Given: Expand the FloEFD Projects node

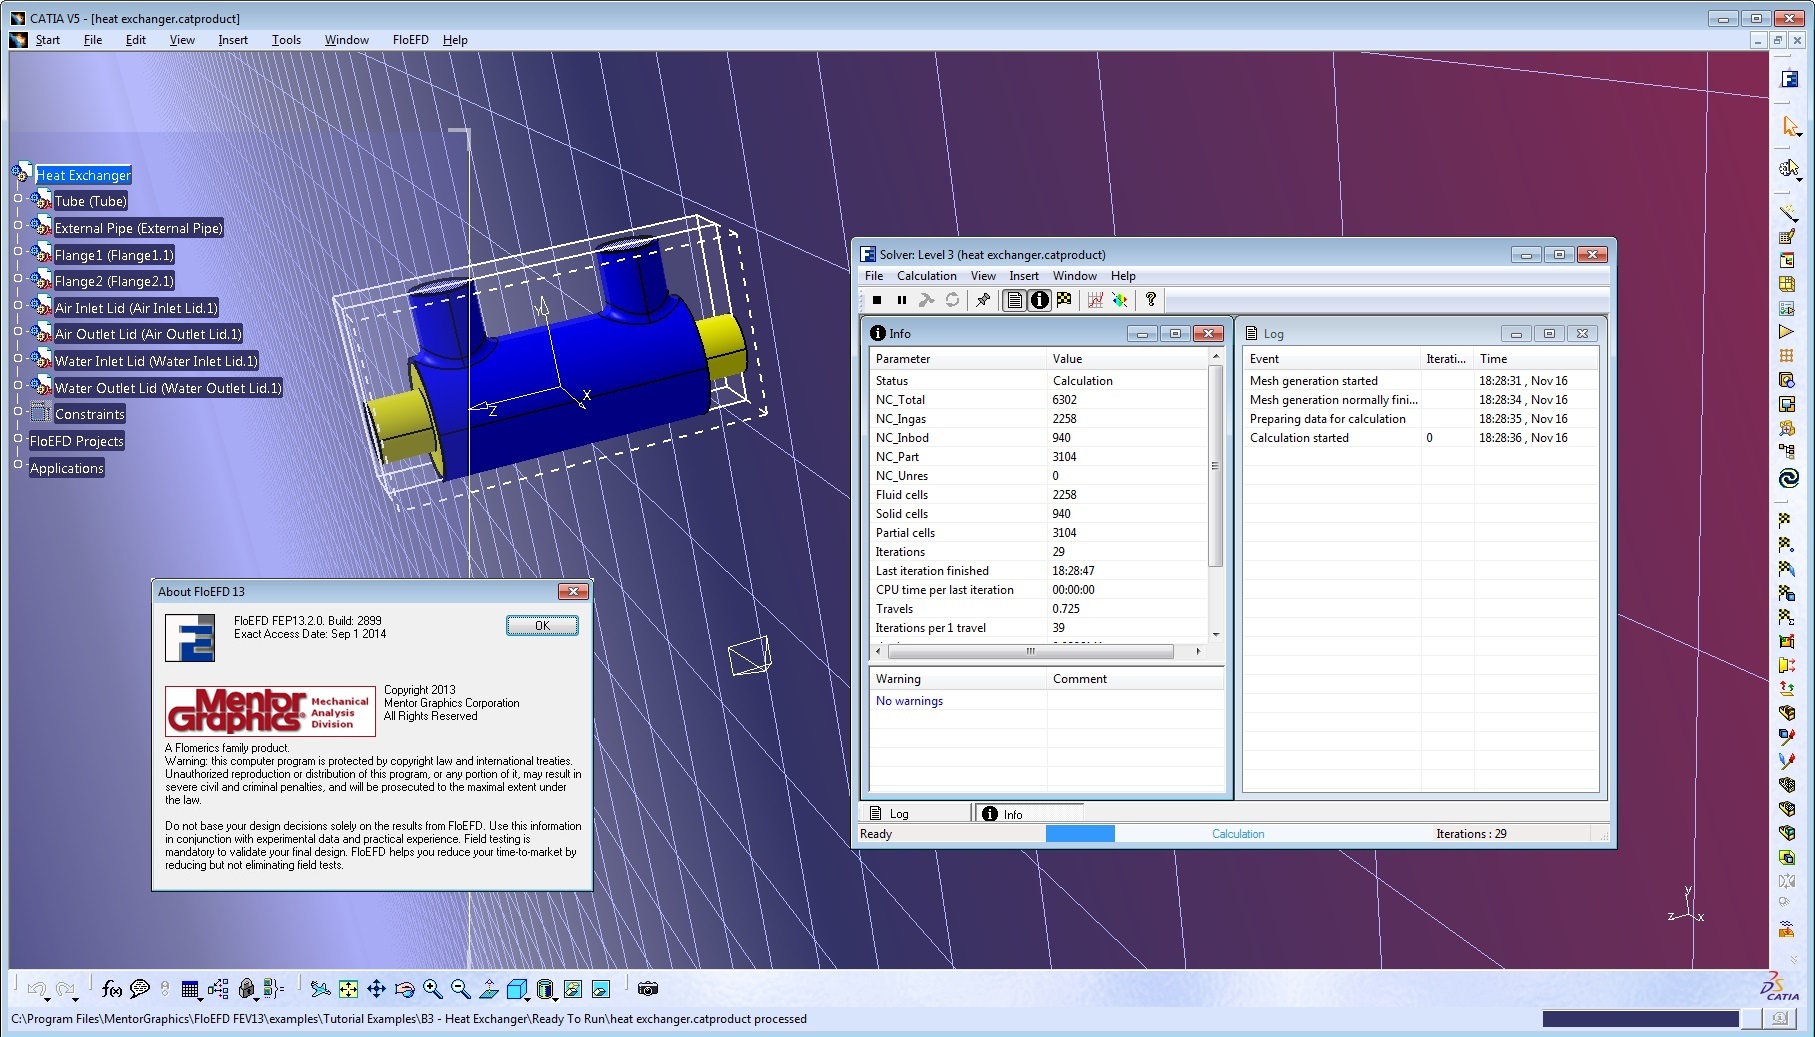Looking at the screenshot, I should [x=18, y=438].
